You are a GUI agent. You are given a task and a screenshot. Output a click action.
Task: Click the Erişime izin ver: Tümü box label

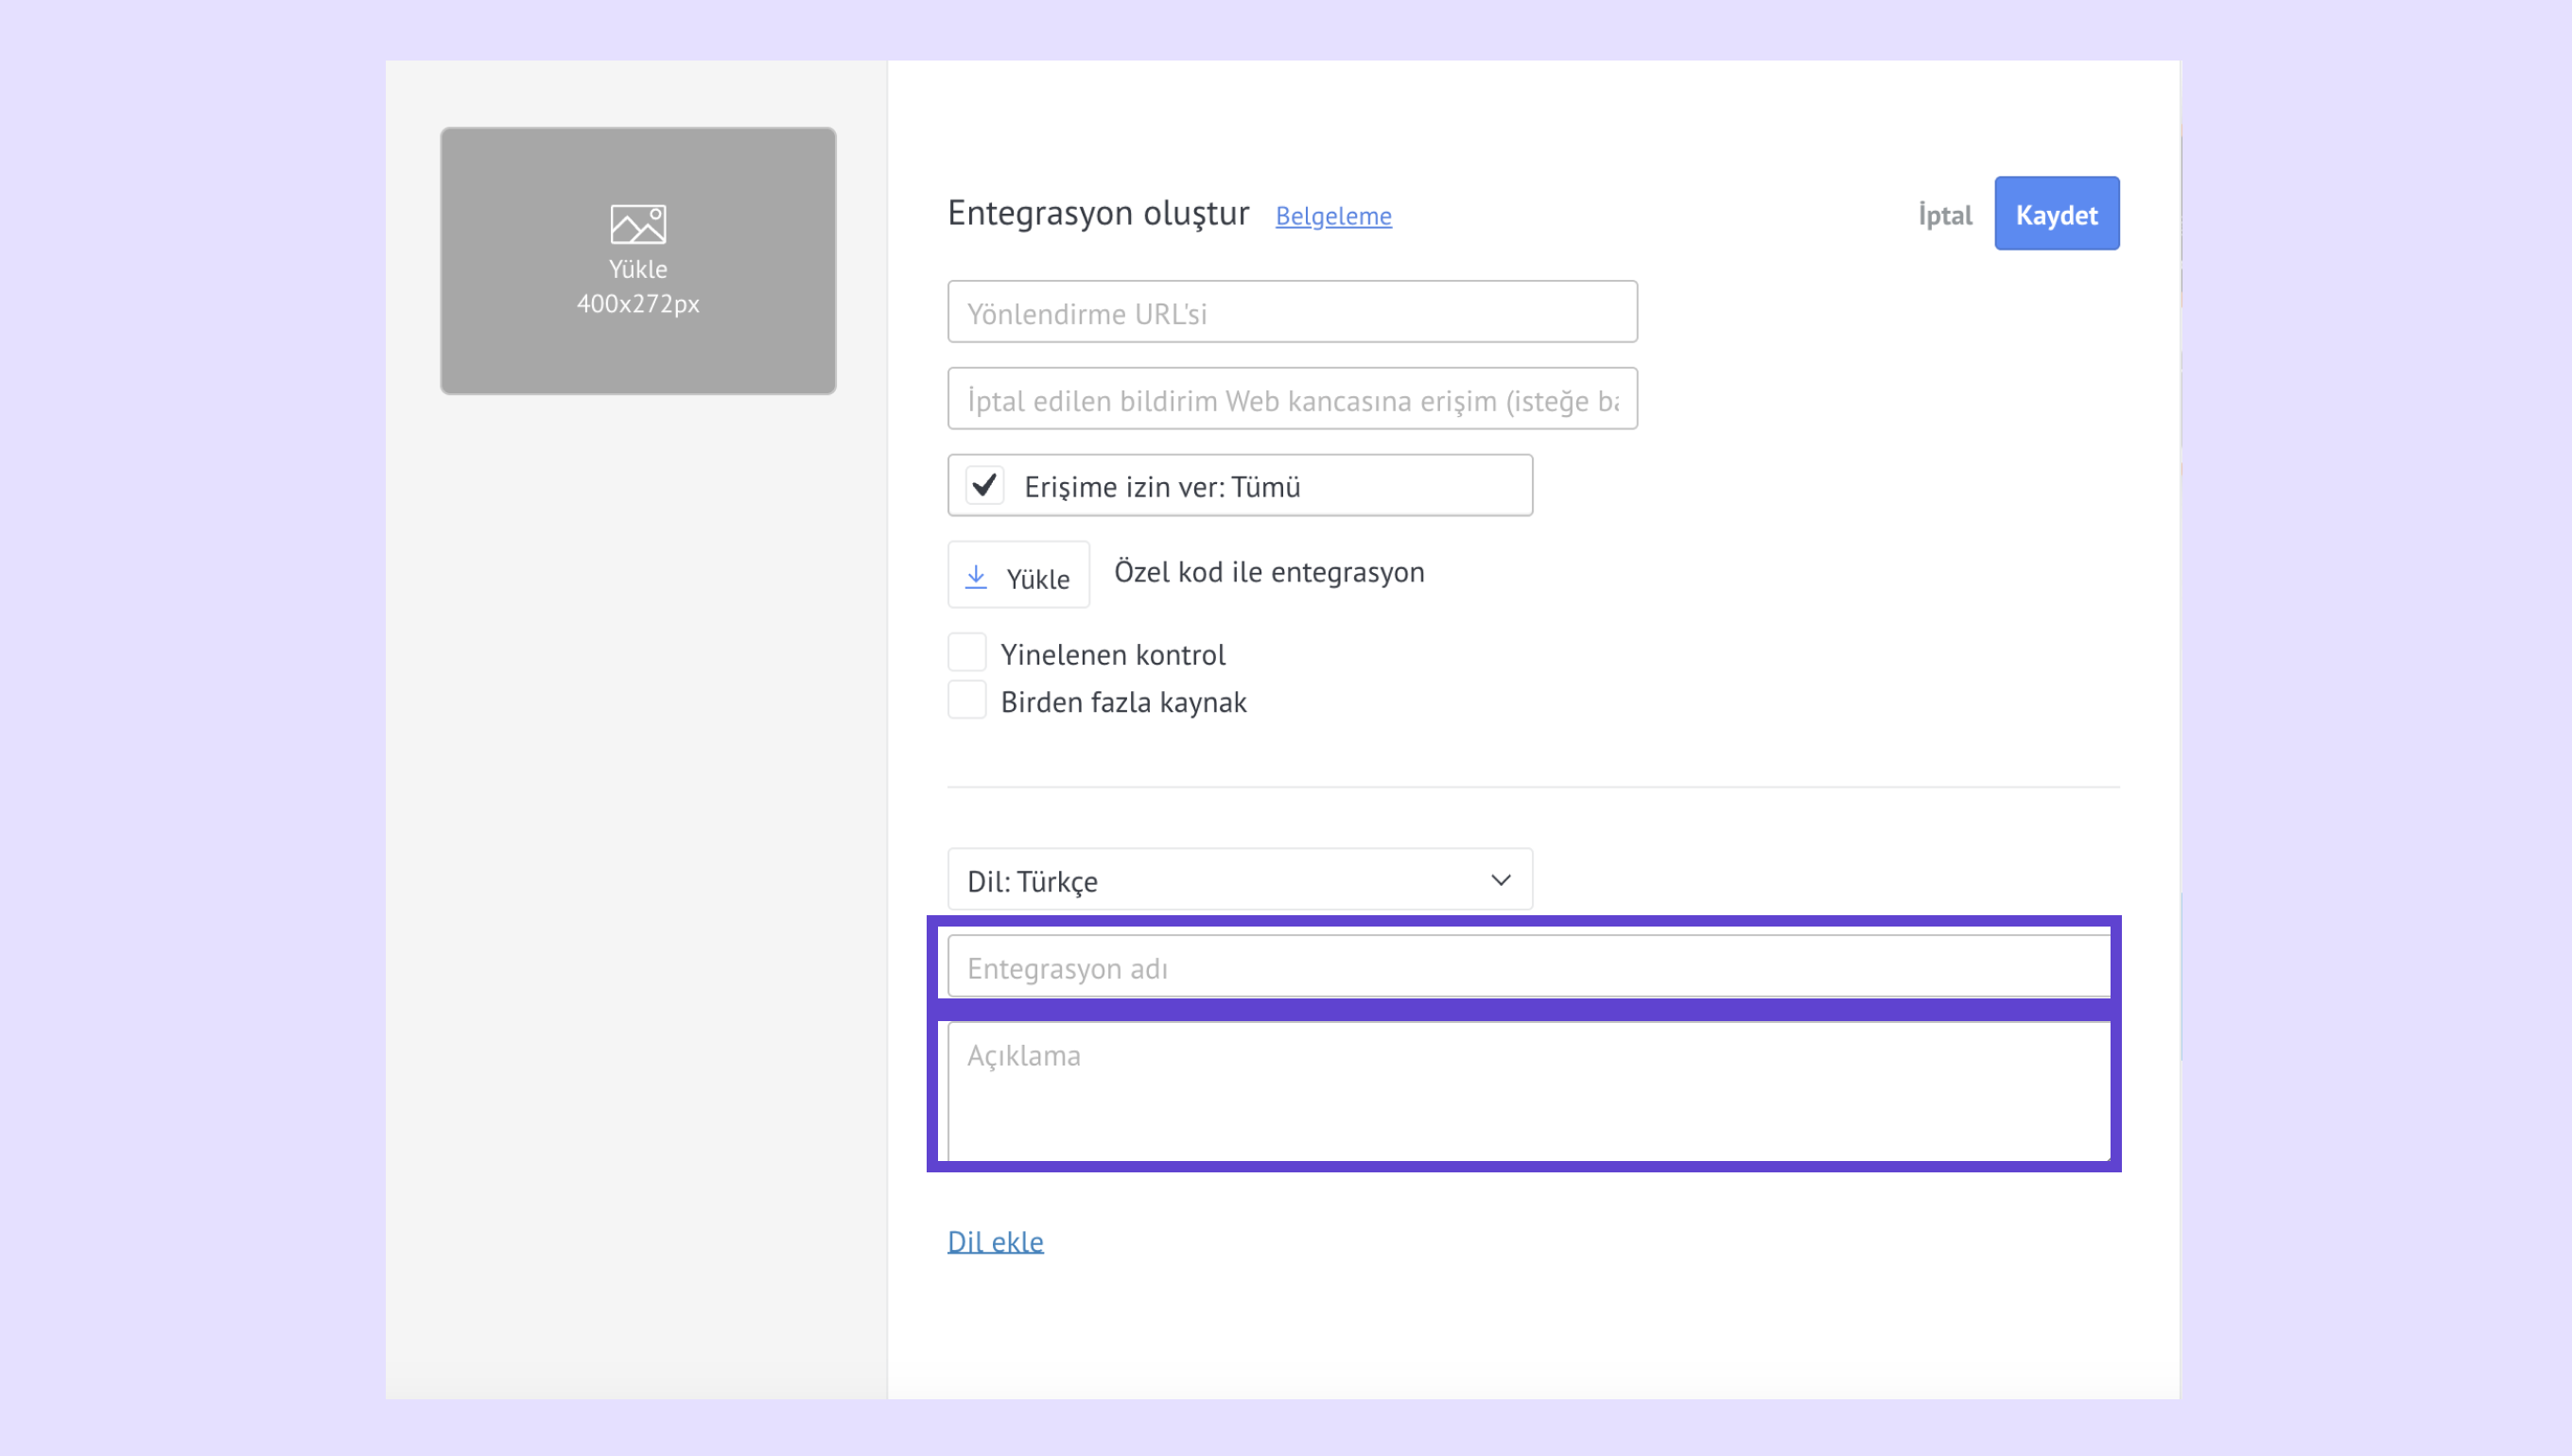[x=1162, y=487]
